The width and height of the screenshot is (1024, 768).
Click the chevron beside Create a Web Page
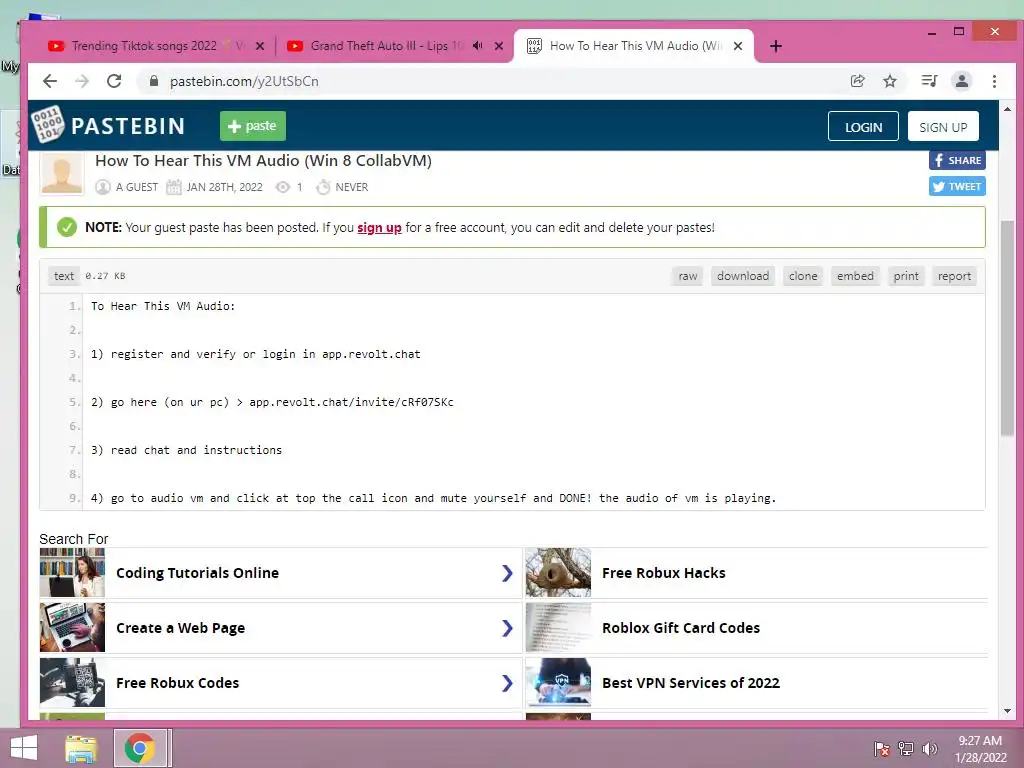[x=507, y=628]
